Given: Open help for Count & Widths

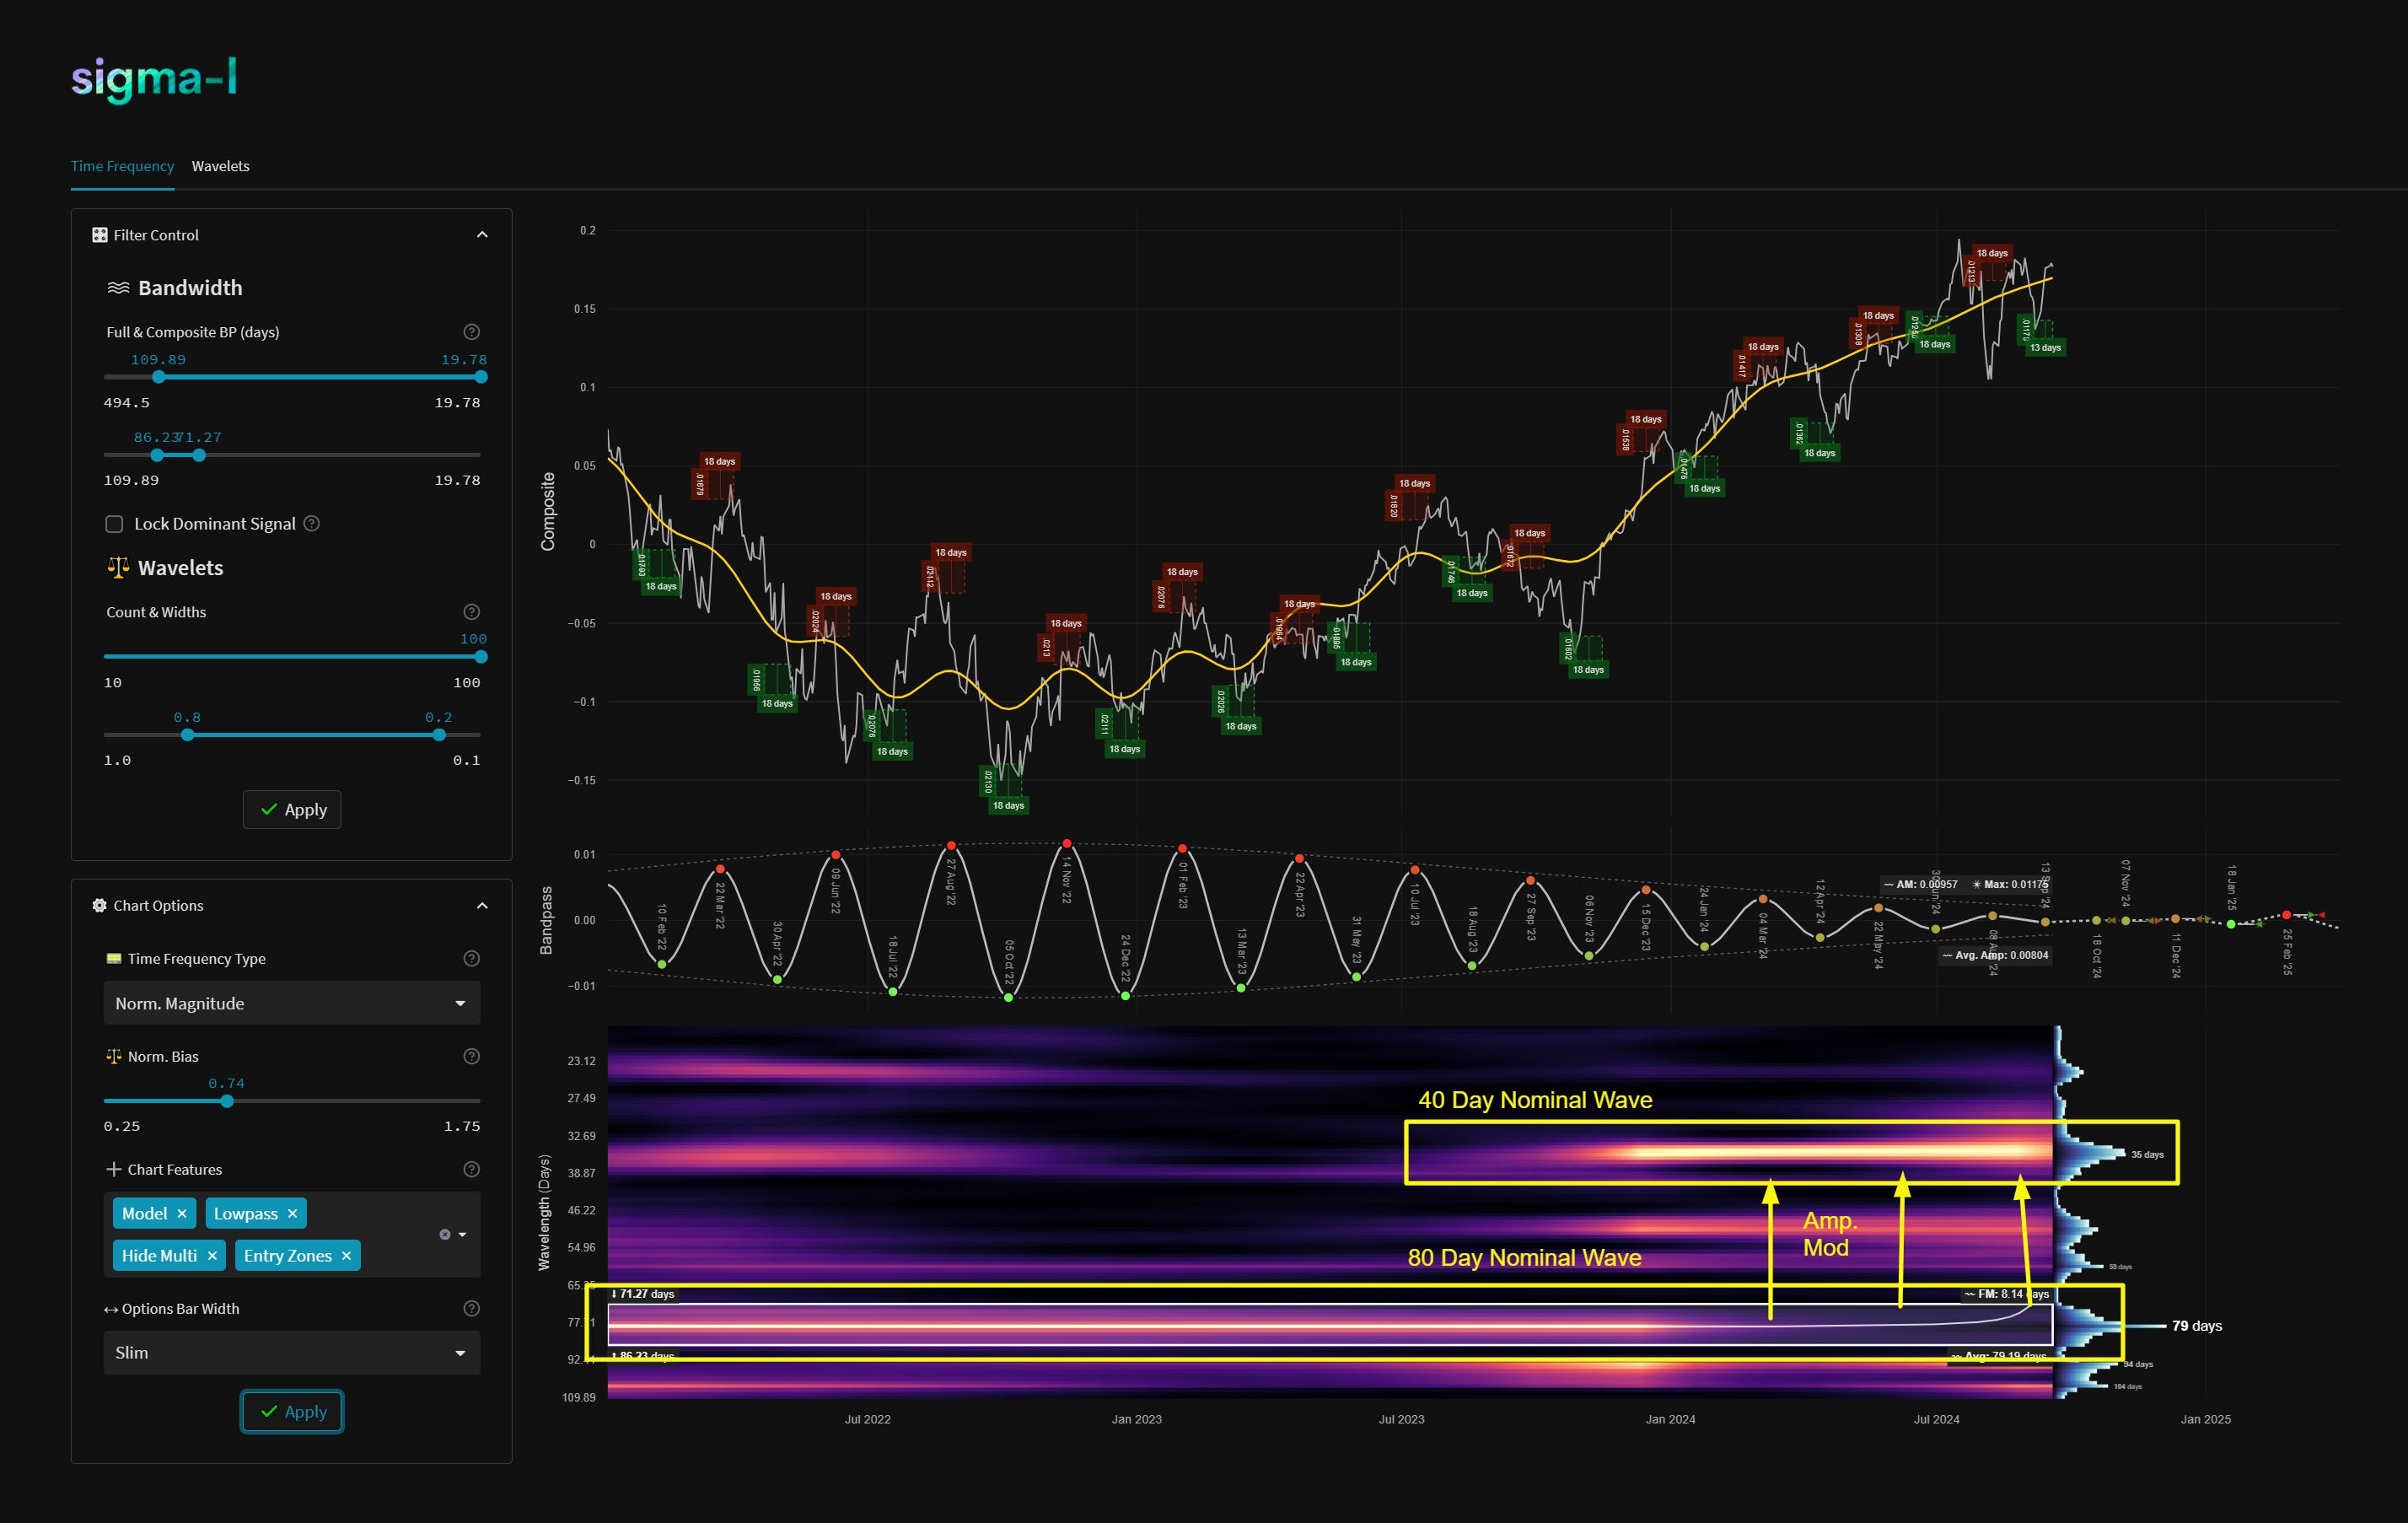Looking at the screenshot, I should pos(472,612).
